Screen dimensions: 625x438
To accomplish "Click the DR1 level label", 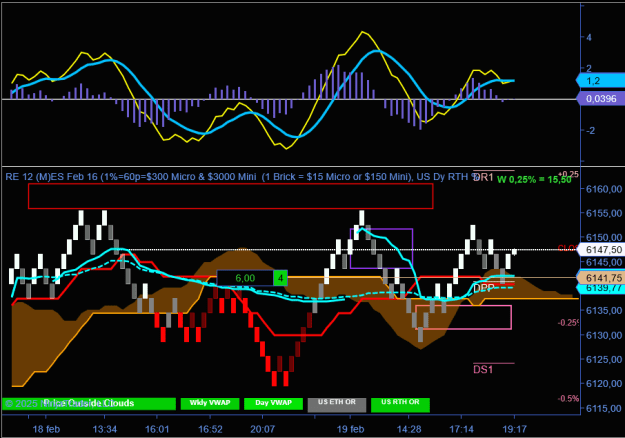I will (x=483, y=177).
